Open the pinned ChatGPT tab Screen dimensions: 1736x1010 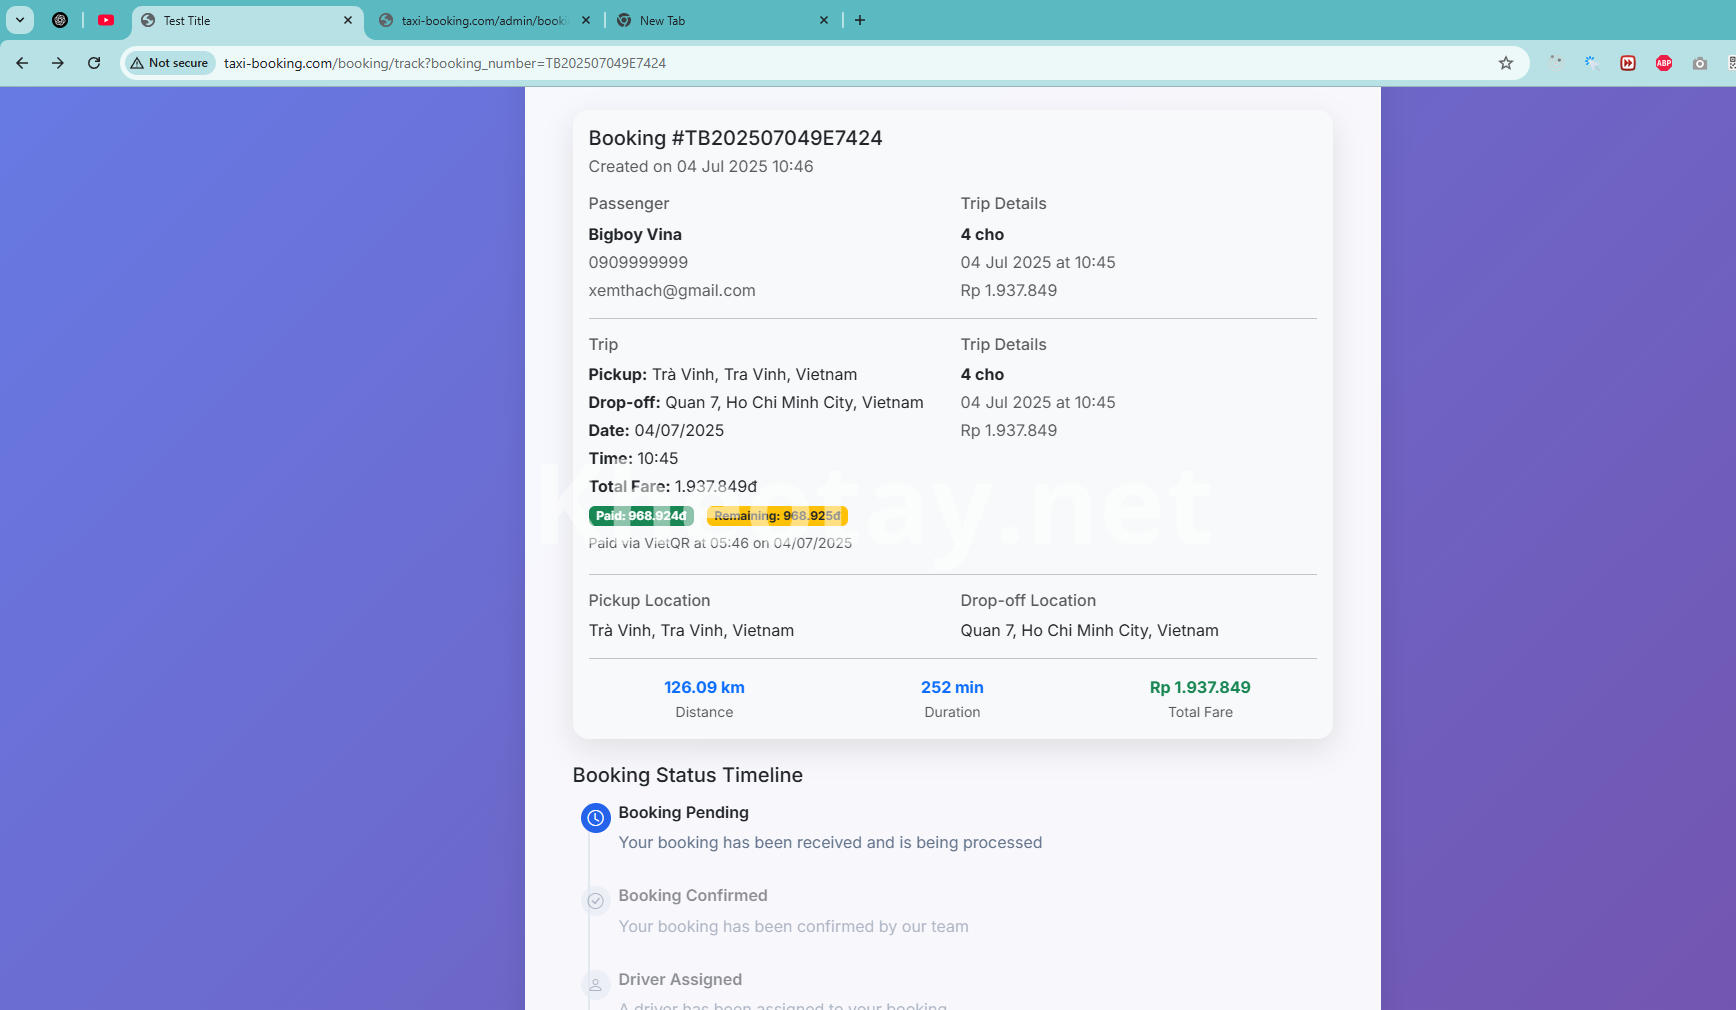tap(60, 20)
